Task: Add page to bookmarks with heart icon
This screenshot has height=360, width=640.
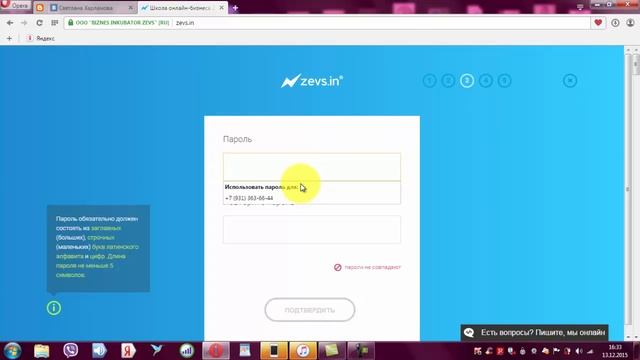Action: coord(598,23)
